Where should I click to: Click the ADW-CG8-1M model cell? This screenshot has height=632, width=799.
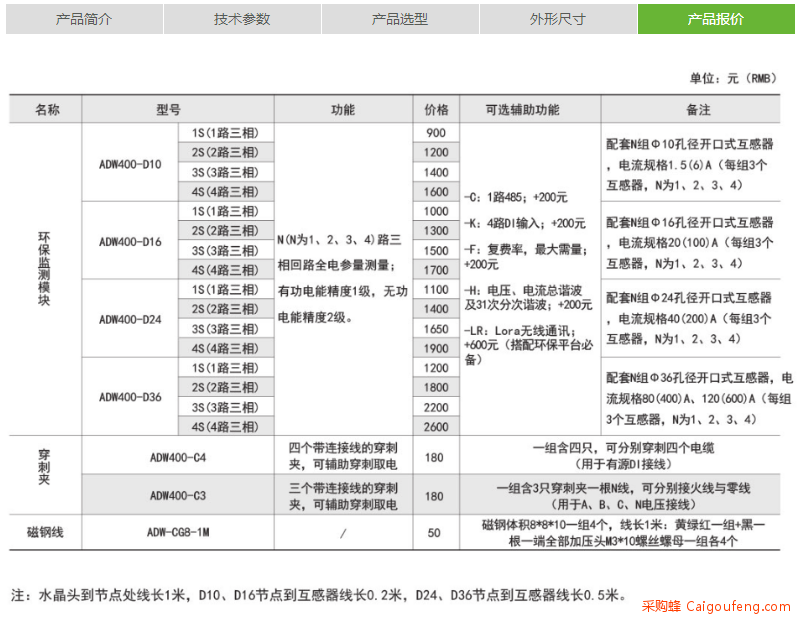pos(178,532)
